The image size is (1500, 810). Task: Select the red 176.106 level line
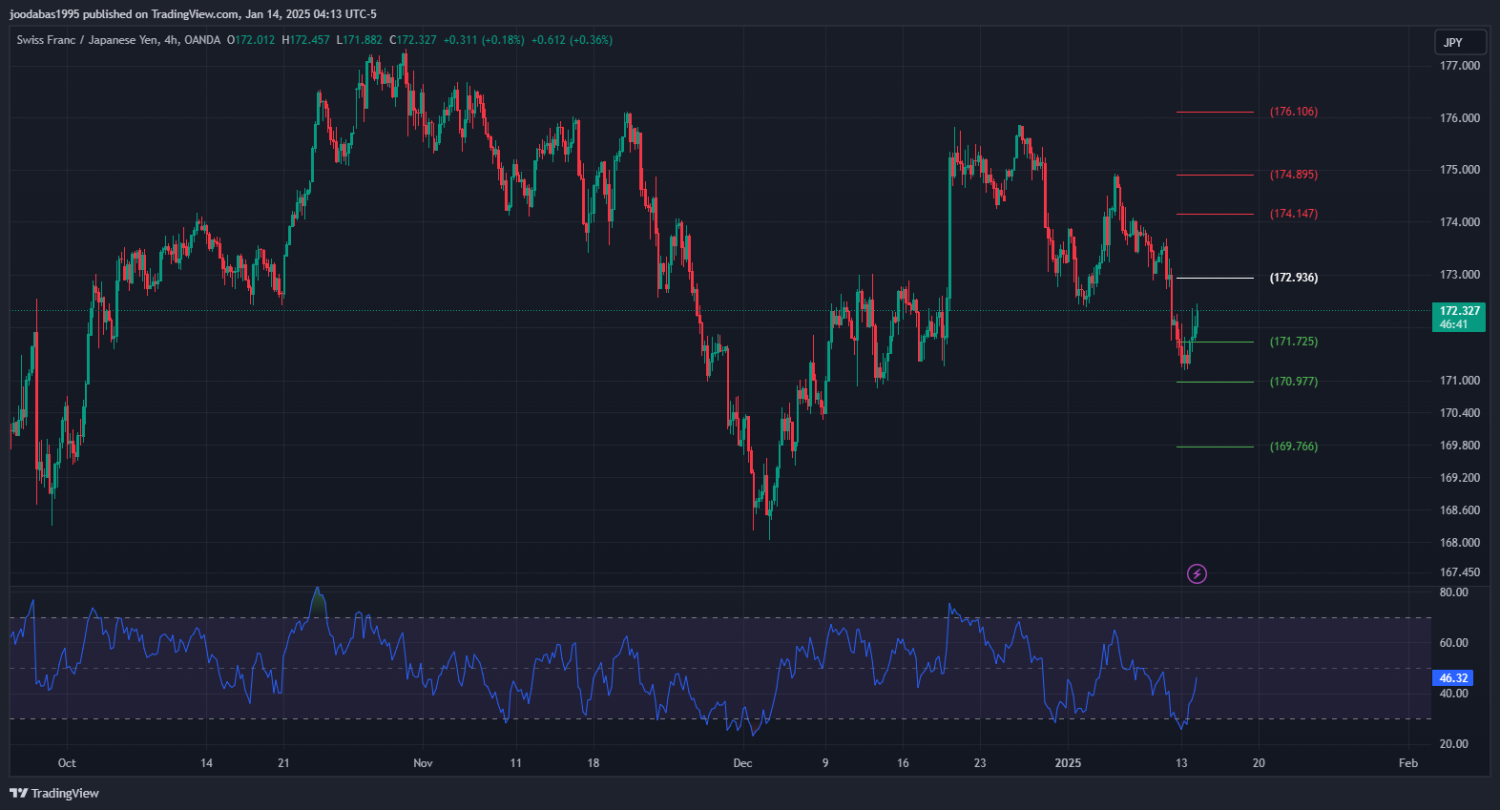coord(1215,112)
